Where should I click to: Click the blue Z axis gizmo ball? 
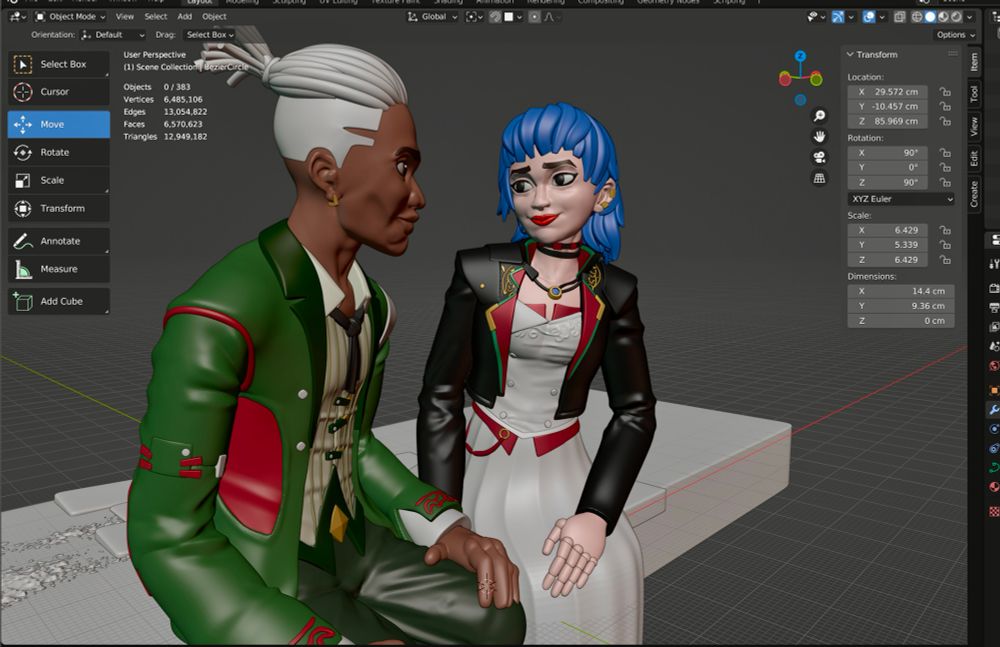800,56
